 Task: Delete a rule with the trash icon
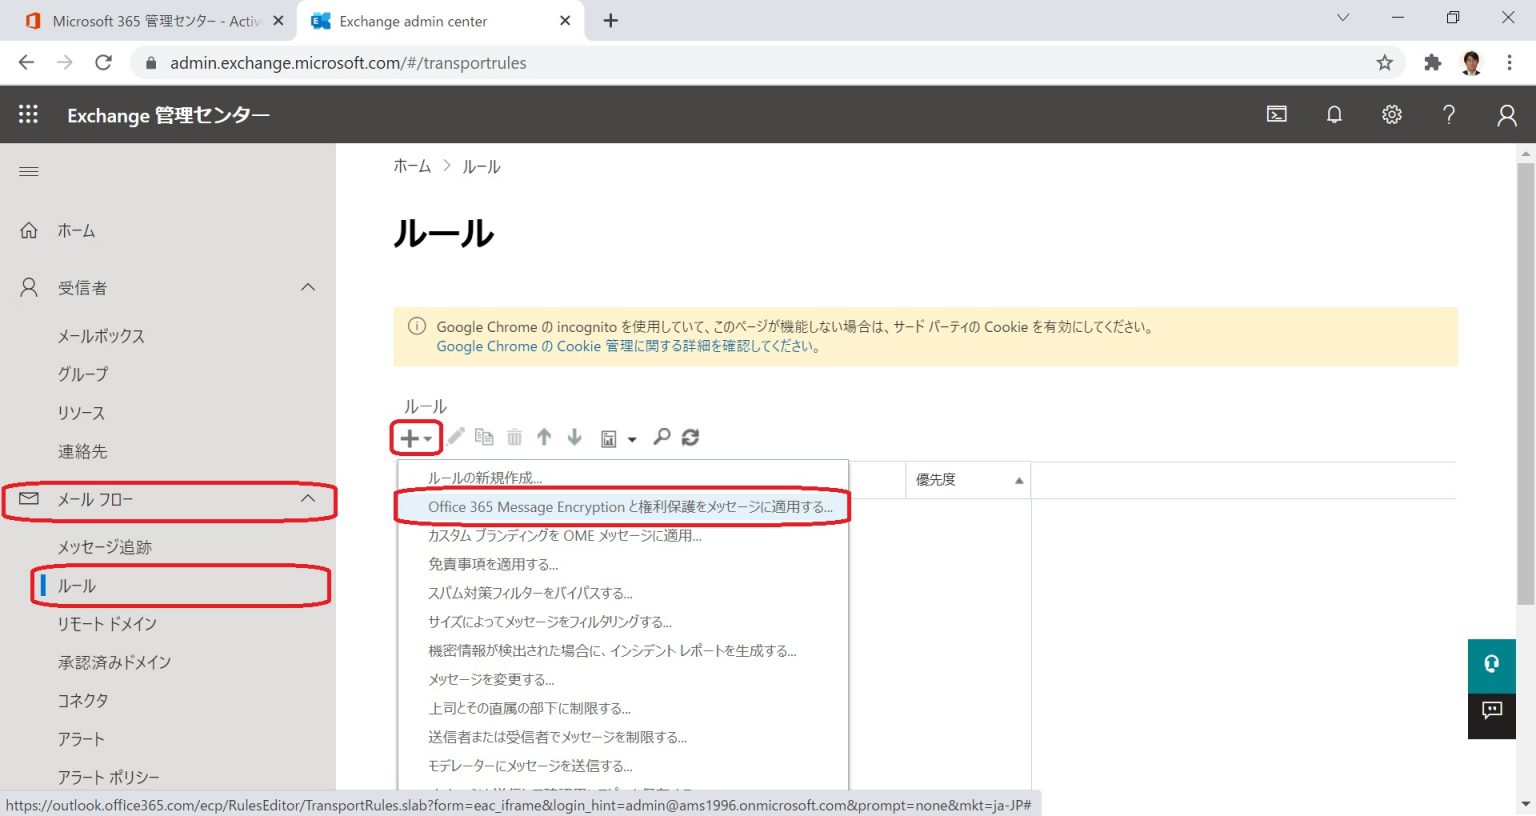click(514, 437)
